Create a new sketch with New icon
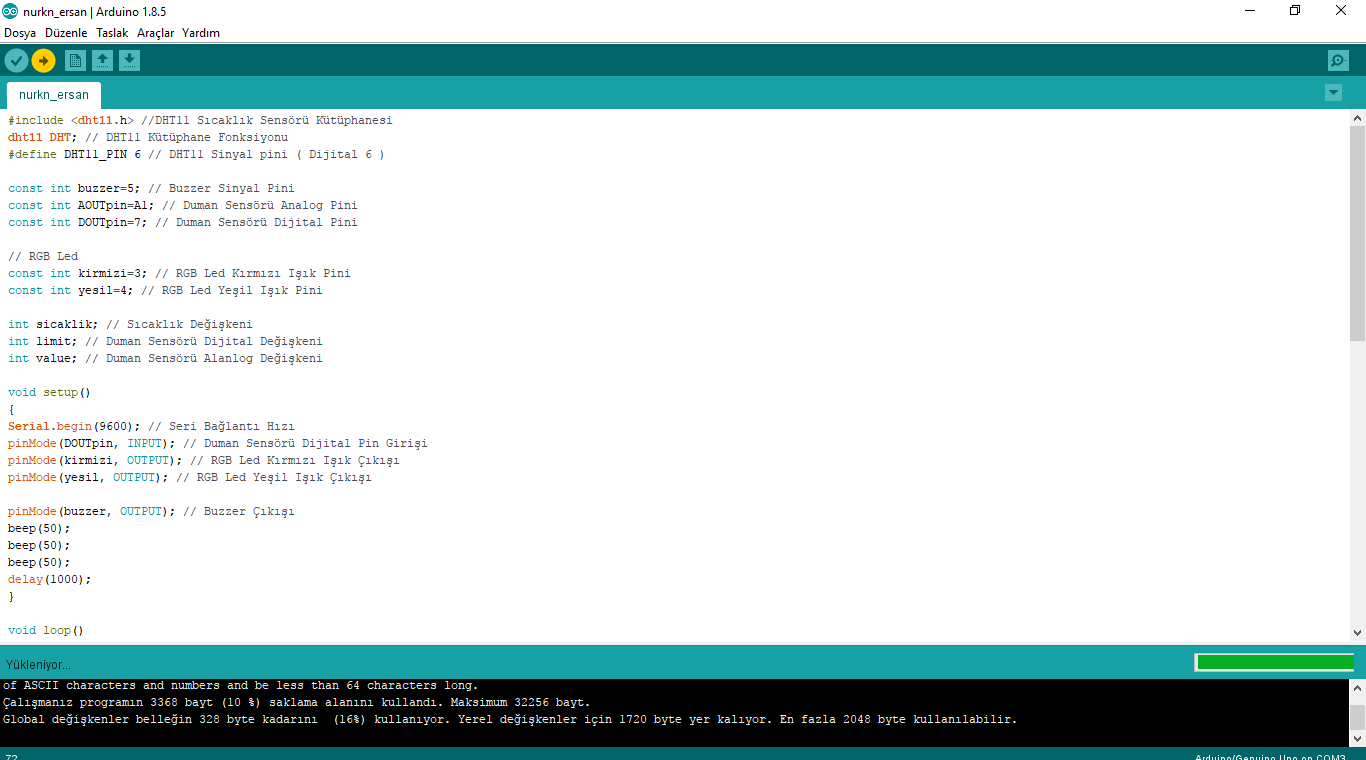 click(x=75, y=61)
